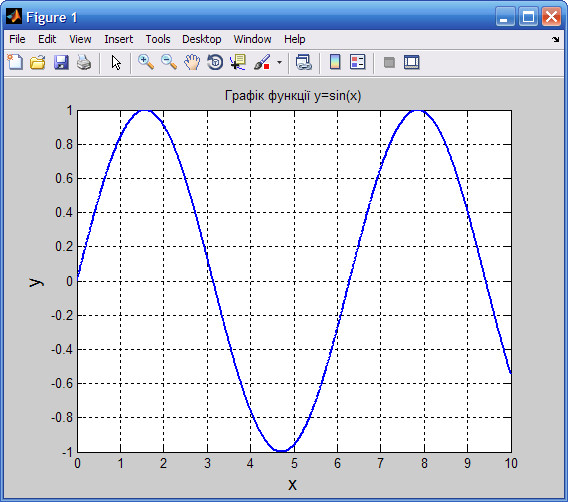Toggle the Brush data tool
Image resolution: width=568 pixels, height=502 pixels.
coord(262,63)
